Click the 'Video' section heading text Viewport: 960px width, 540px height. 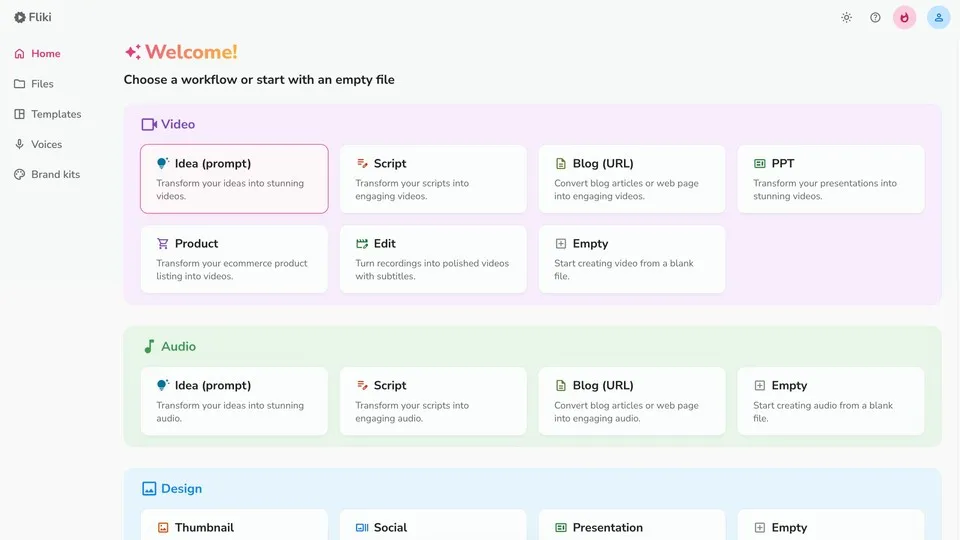178,124
